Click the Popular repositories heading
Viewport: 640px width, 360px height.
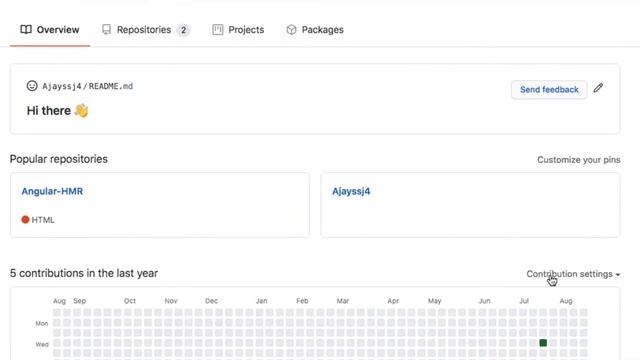[59, 159]
